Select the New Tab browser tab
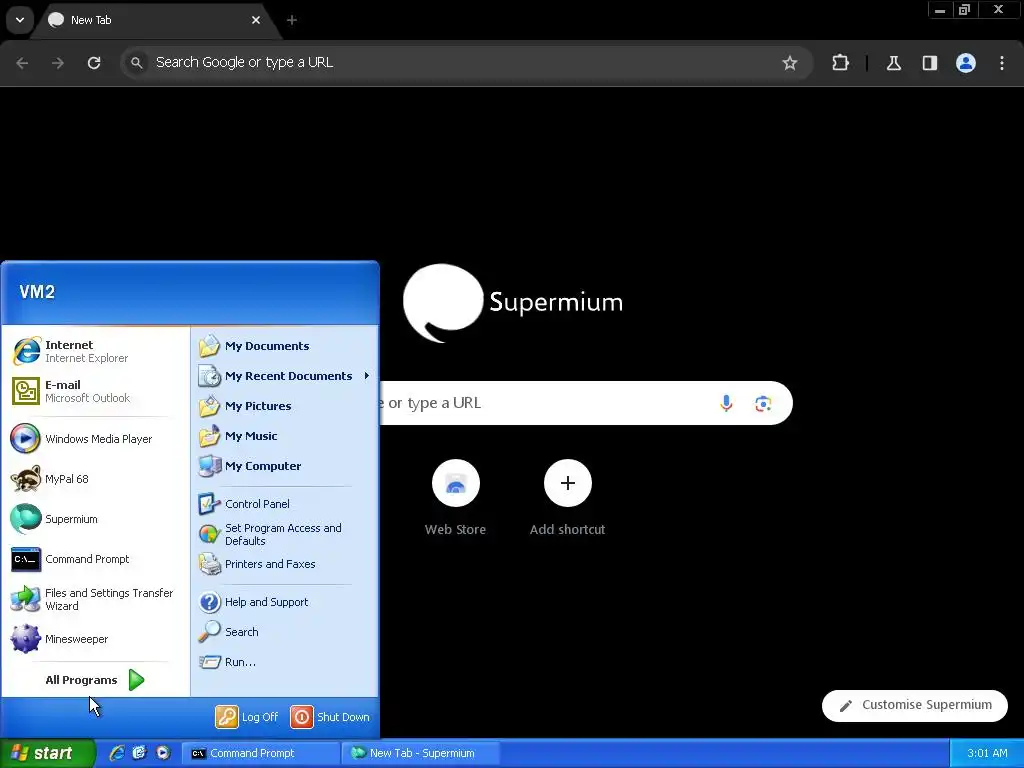 (x=157, y=20)
